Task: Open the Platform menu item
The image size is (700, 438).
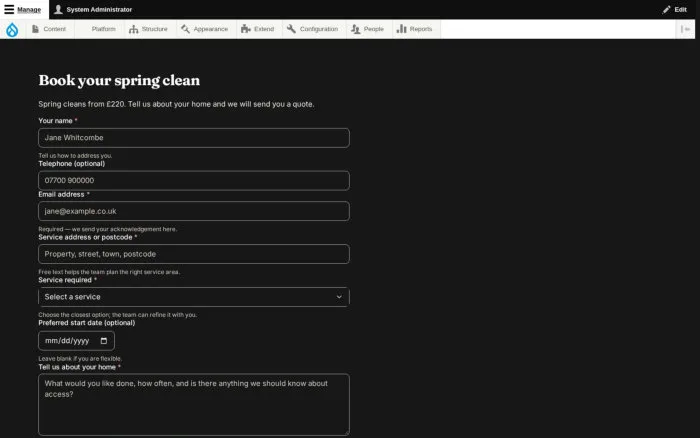Action: [99, 29]
